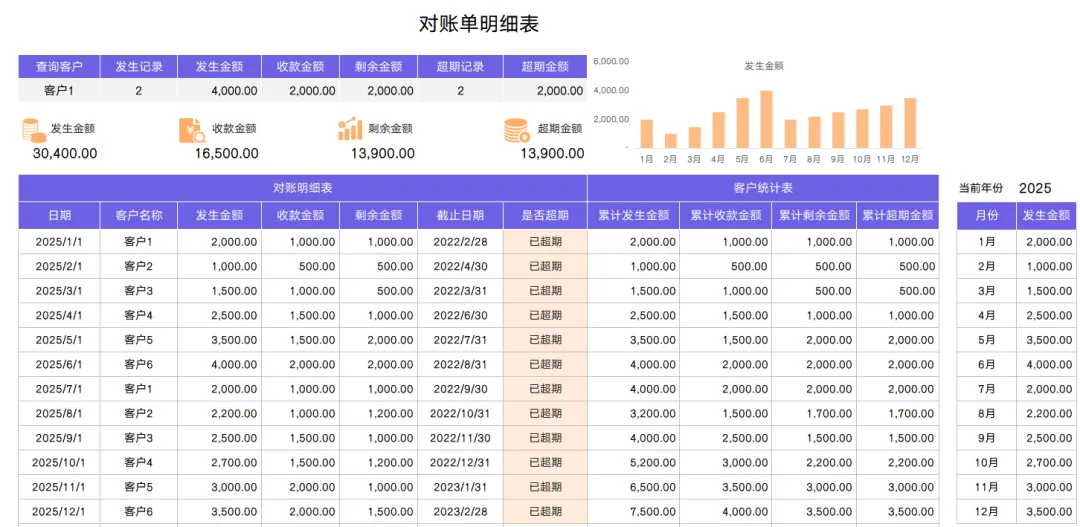Select the 对账明细表 section header
This screenshot has height=527, width=1080.
click(303, 188)
